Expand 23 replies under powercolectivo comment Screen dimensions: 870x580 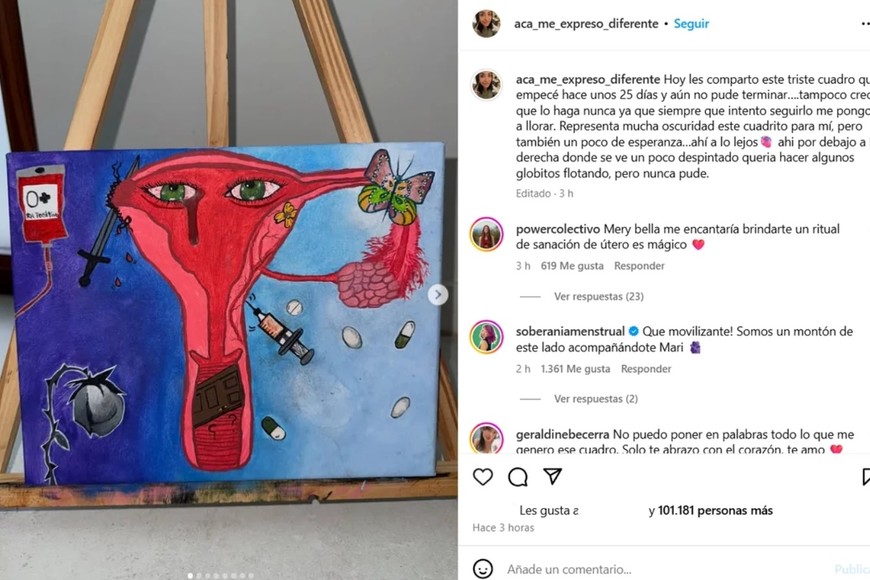click(x=599, y=296)
